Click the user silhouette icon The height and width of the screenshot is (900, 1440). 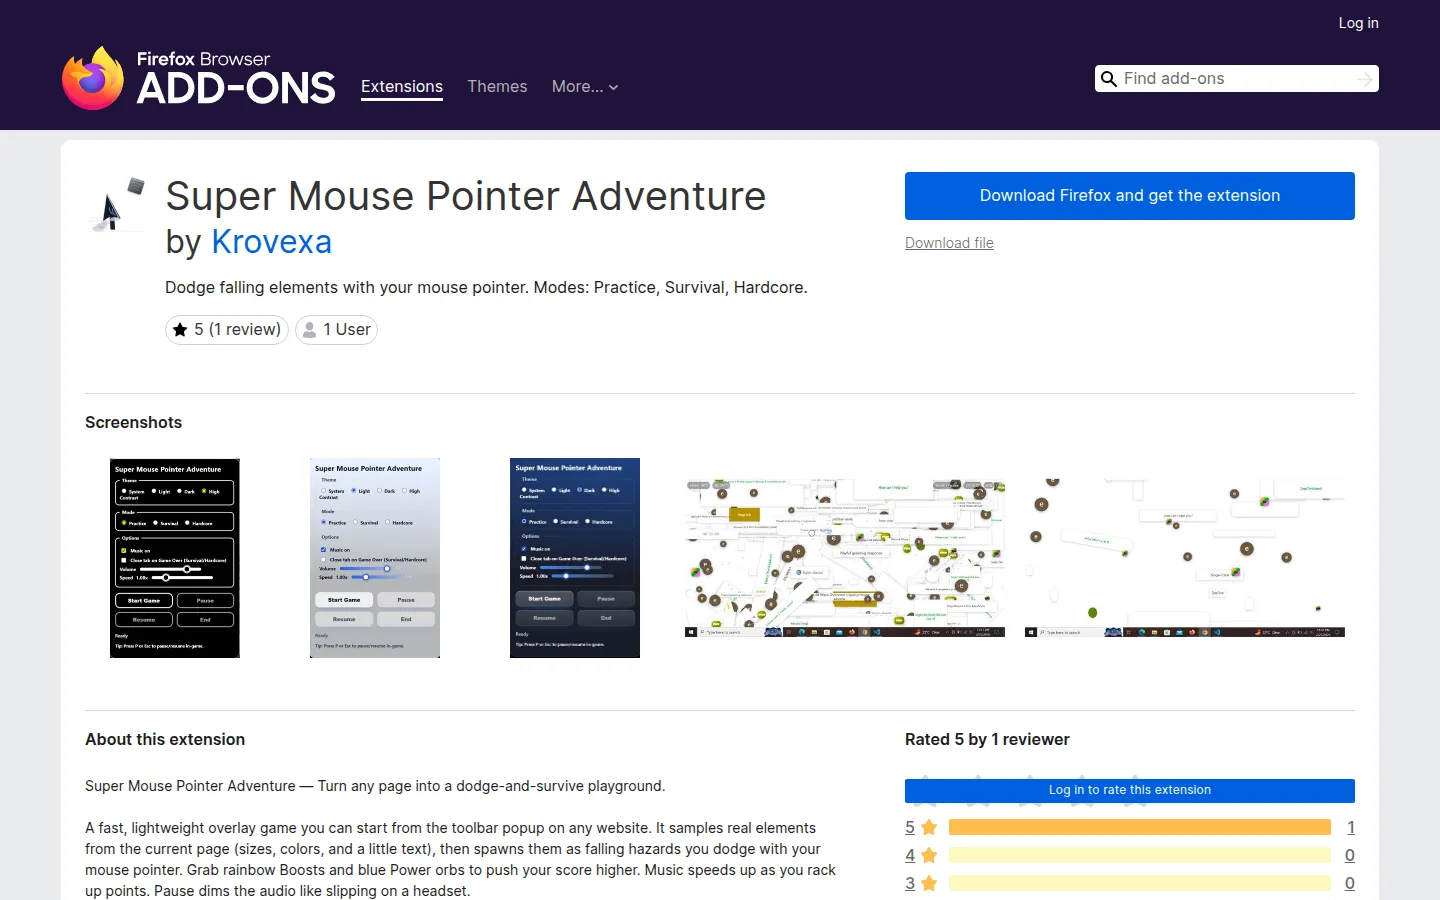click(x=310, y=330)
